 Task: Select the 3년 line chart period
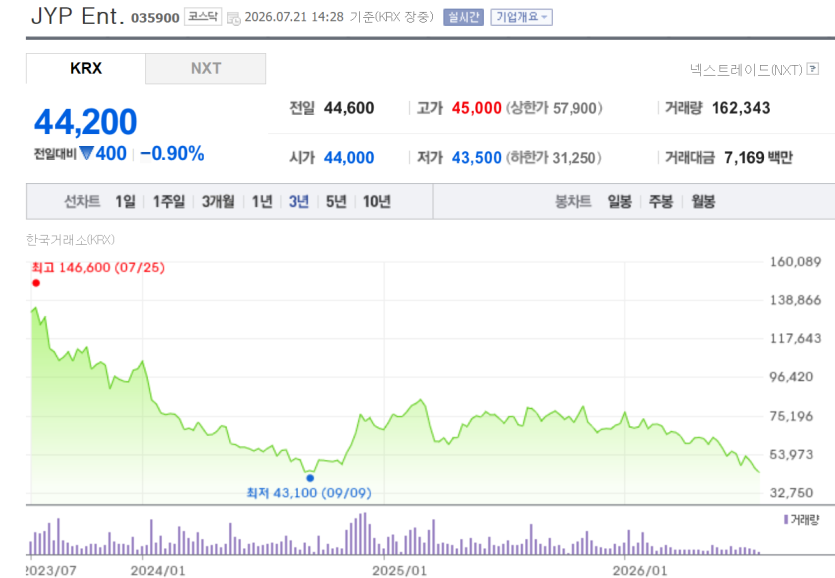click(x=299, y=201)
